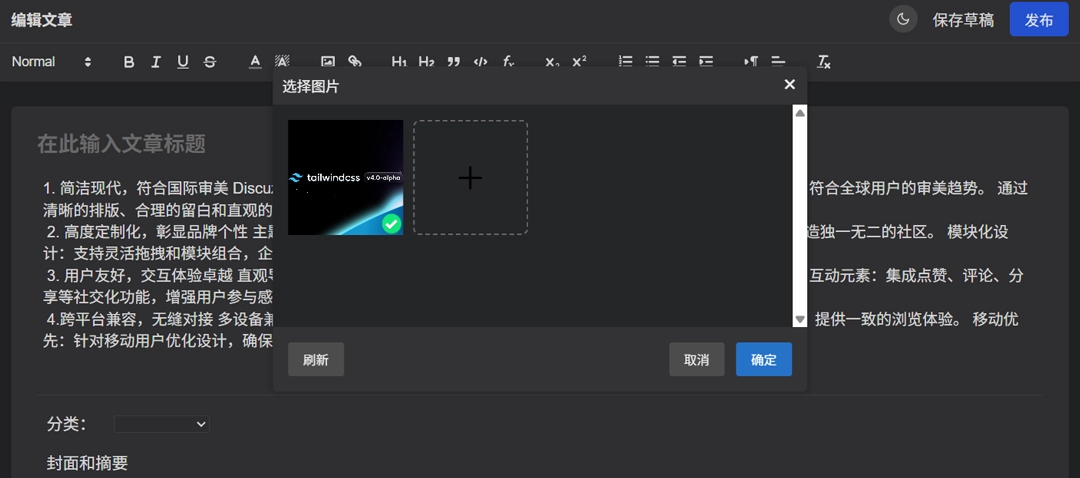Viewport: 1080px width, 478px height.
Task: Insert a blockquote
Action: tap(453, 62)
